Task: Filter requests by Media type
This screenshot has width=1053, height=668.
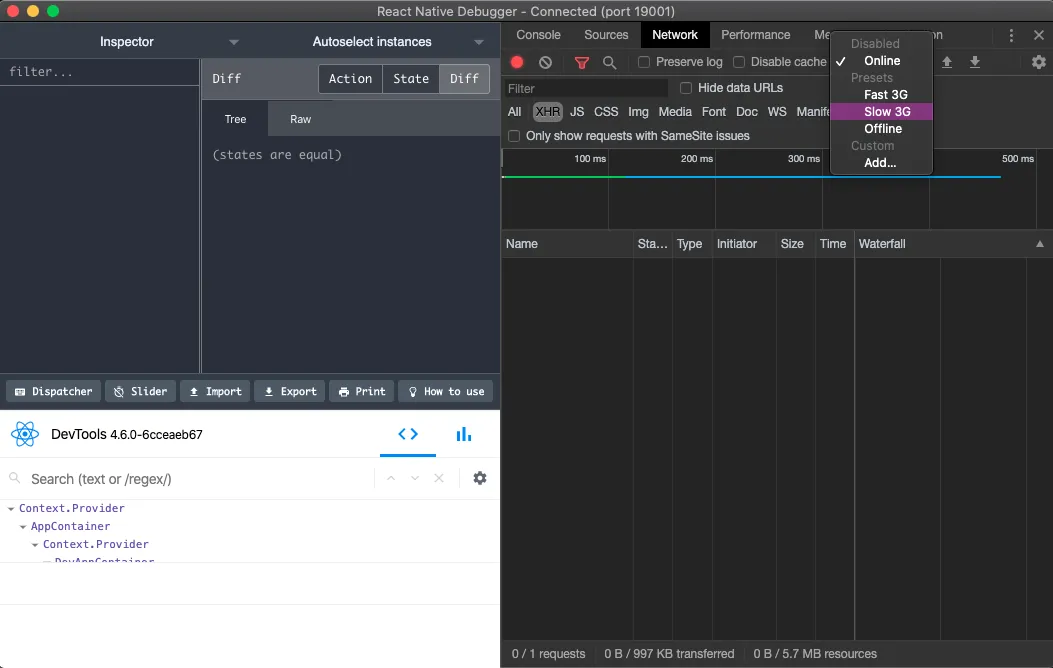Action: pyautogui.click(x=675, y=112)
